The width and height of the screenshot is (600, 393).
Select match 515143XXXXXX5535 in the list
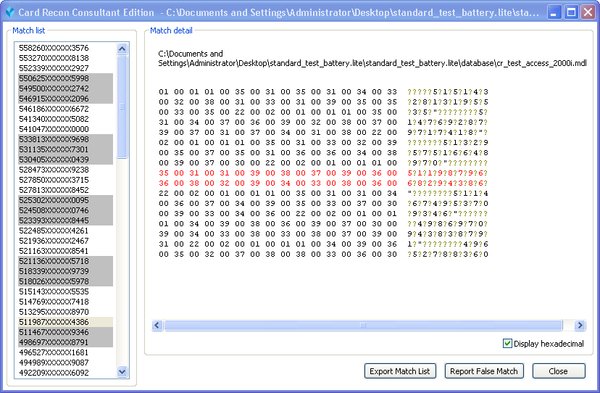[x=65, y=292]
